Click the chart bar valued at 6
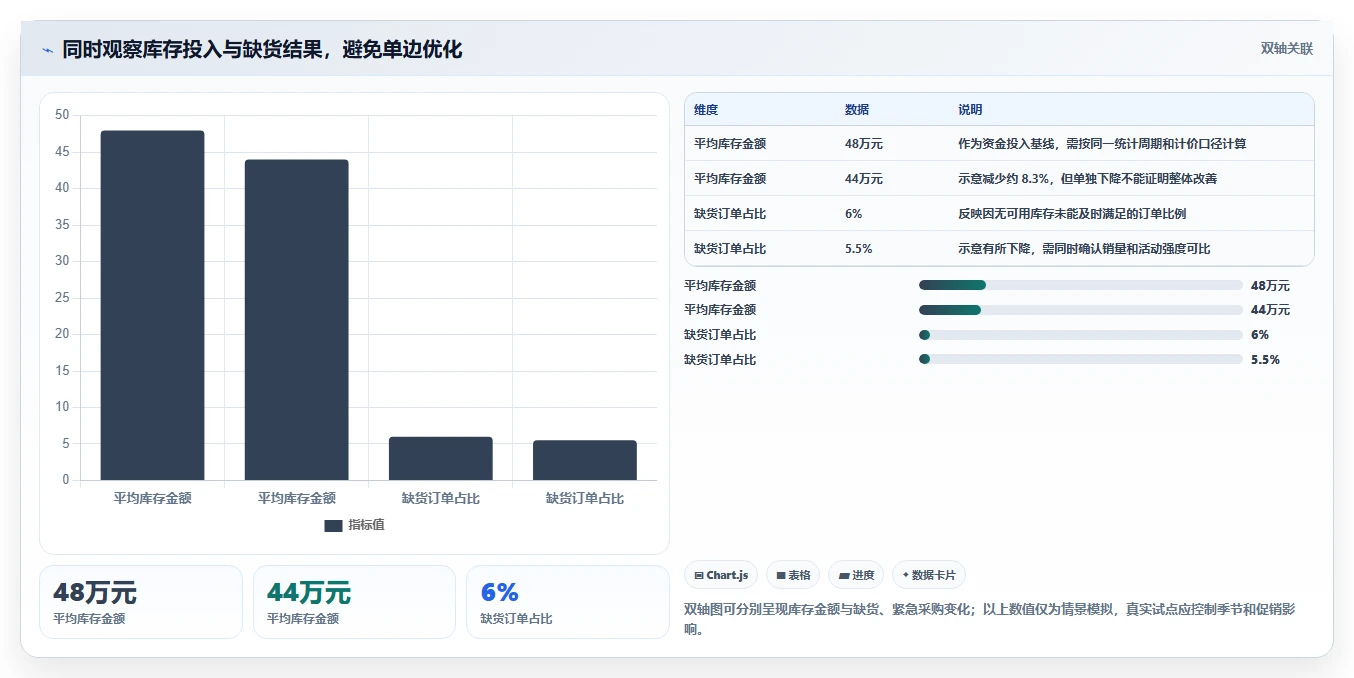The width and height of the screenshot is (1354, 678). 441,458
